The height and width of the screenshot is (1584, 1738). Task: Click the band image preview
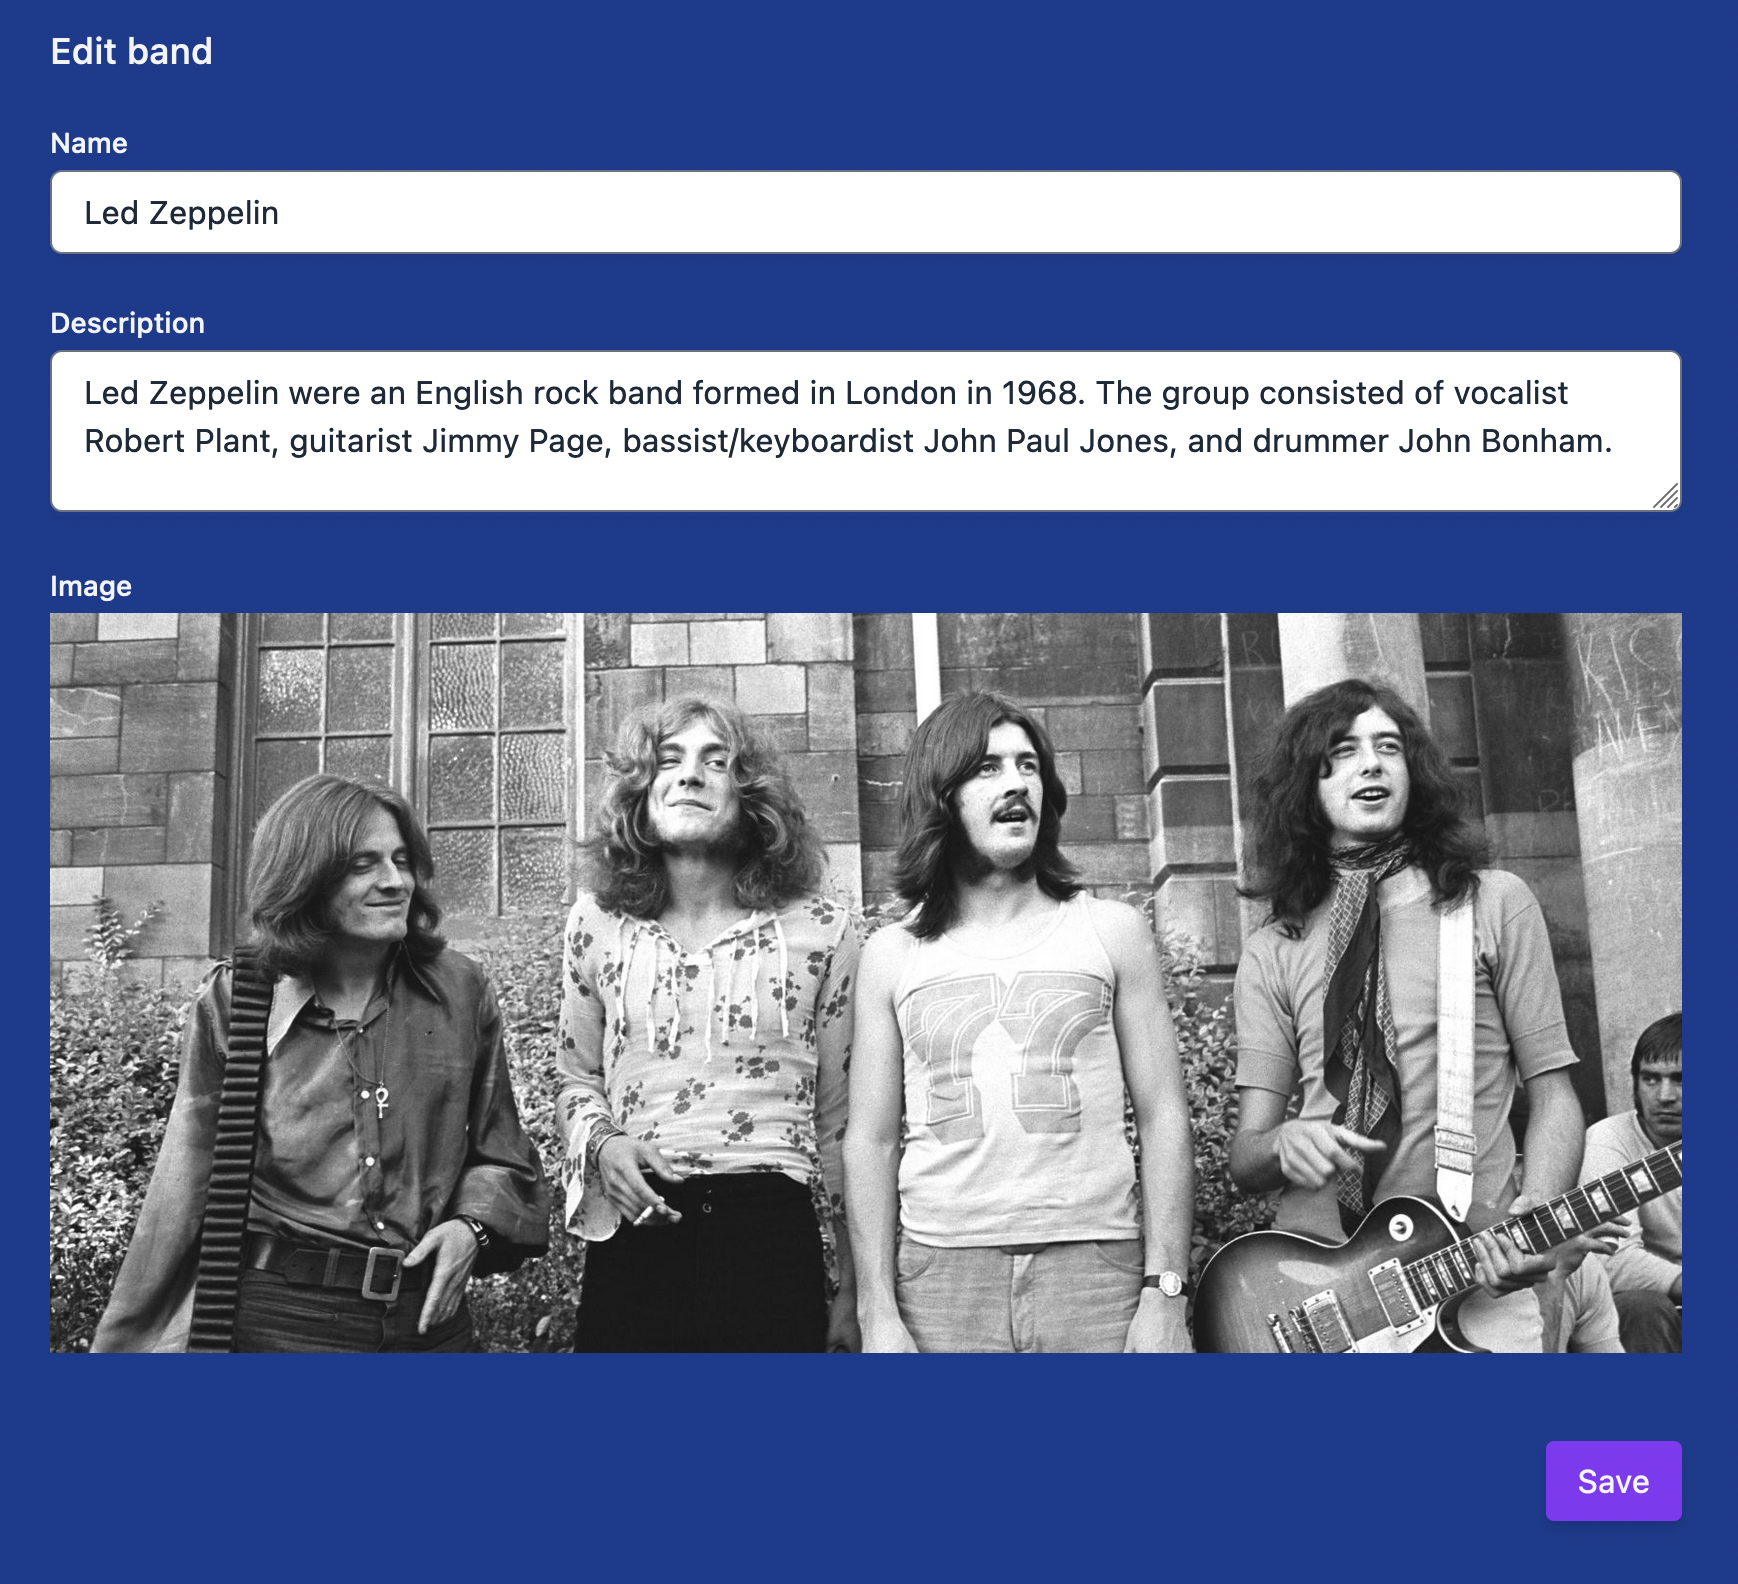point(865,982)
